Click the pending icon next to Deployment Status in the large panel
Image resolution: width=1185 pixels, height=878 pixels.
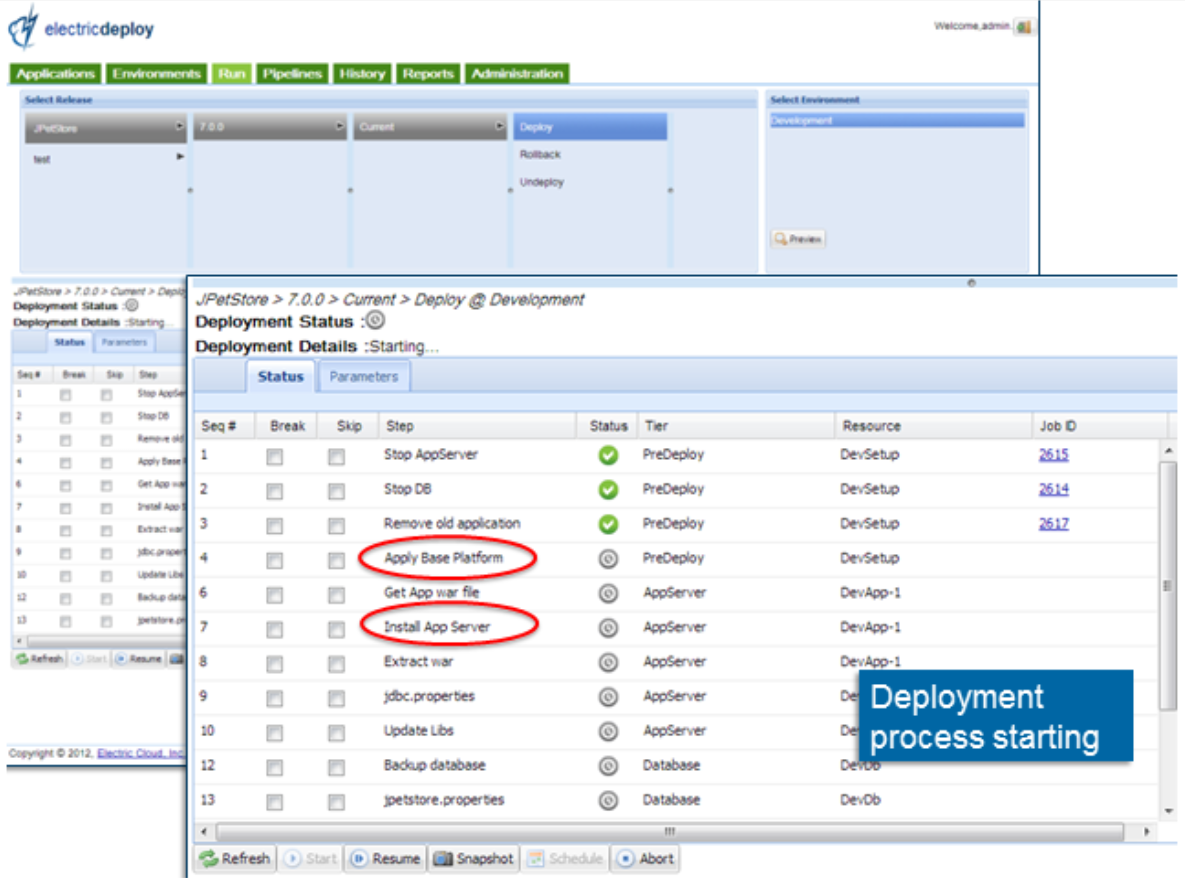376,320
